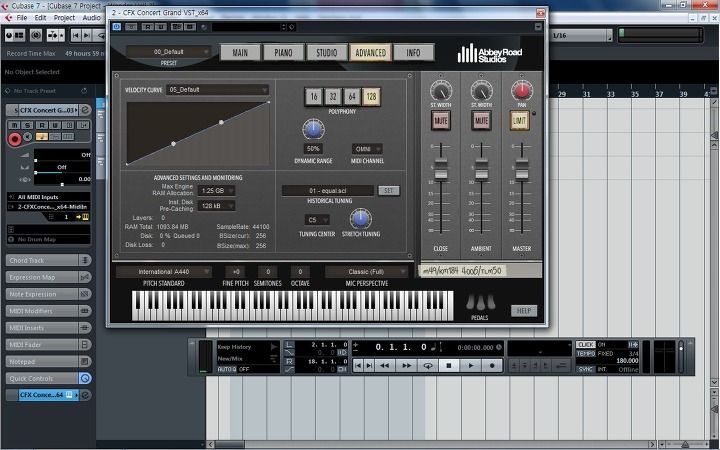Set polyphony to 128
This screenshot has width=720, height=450.
coord(371,96)
